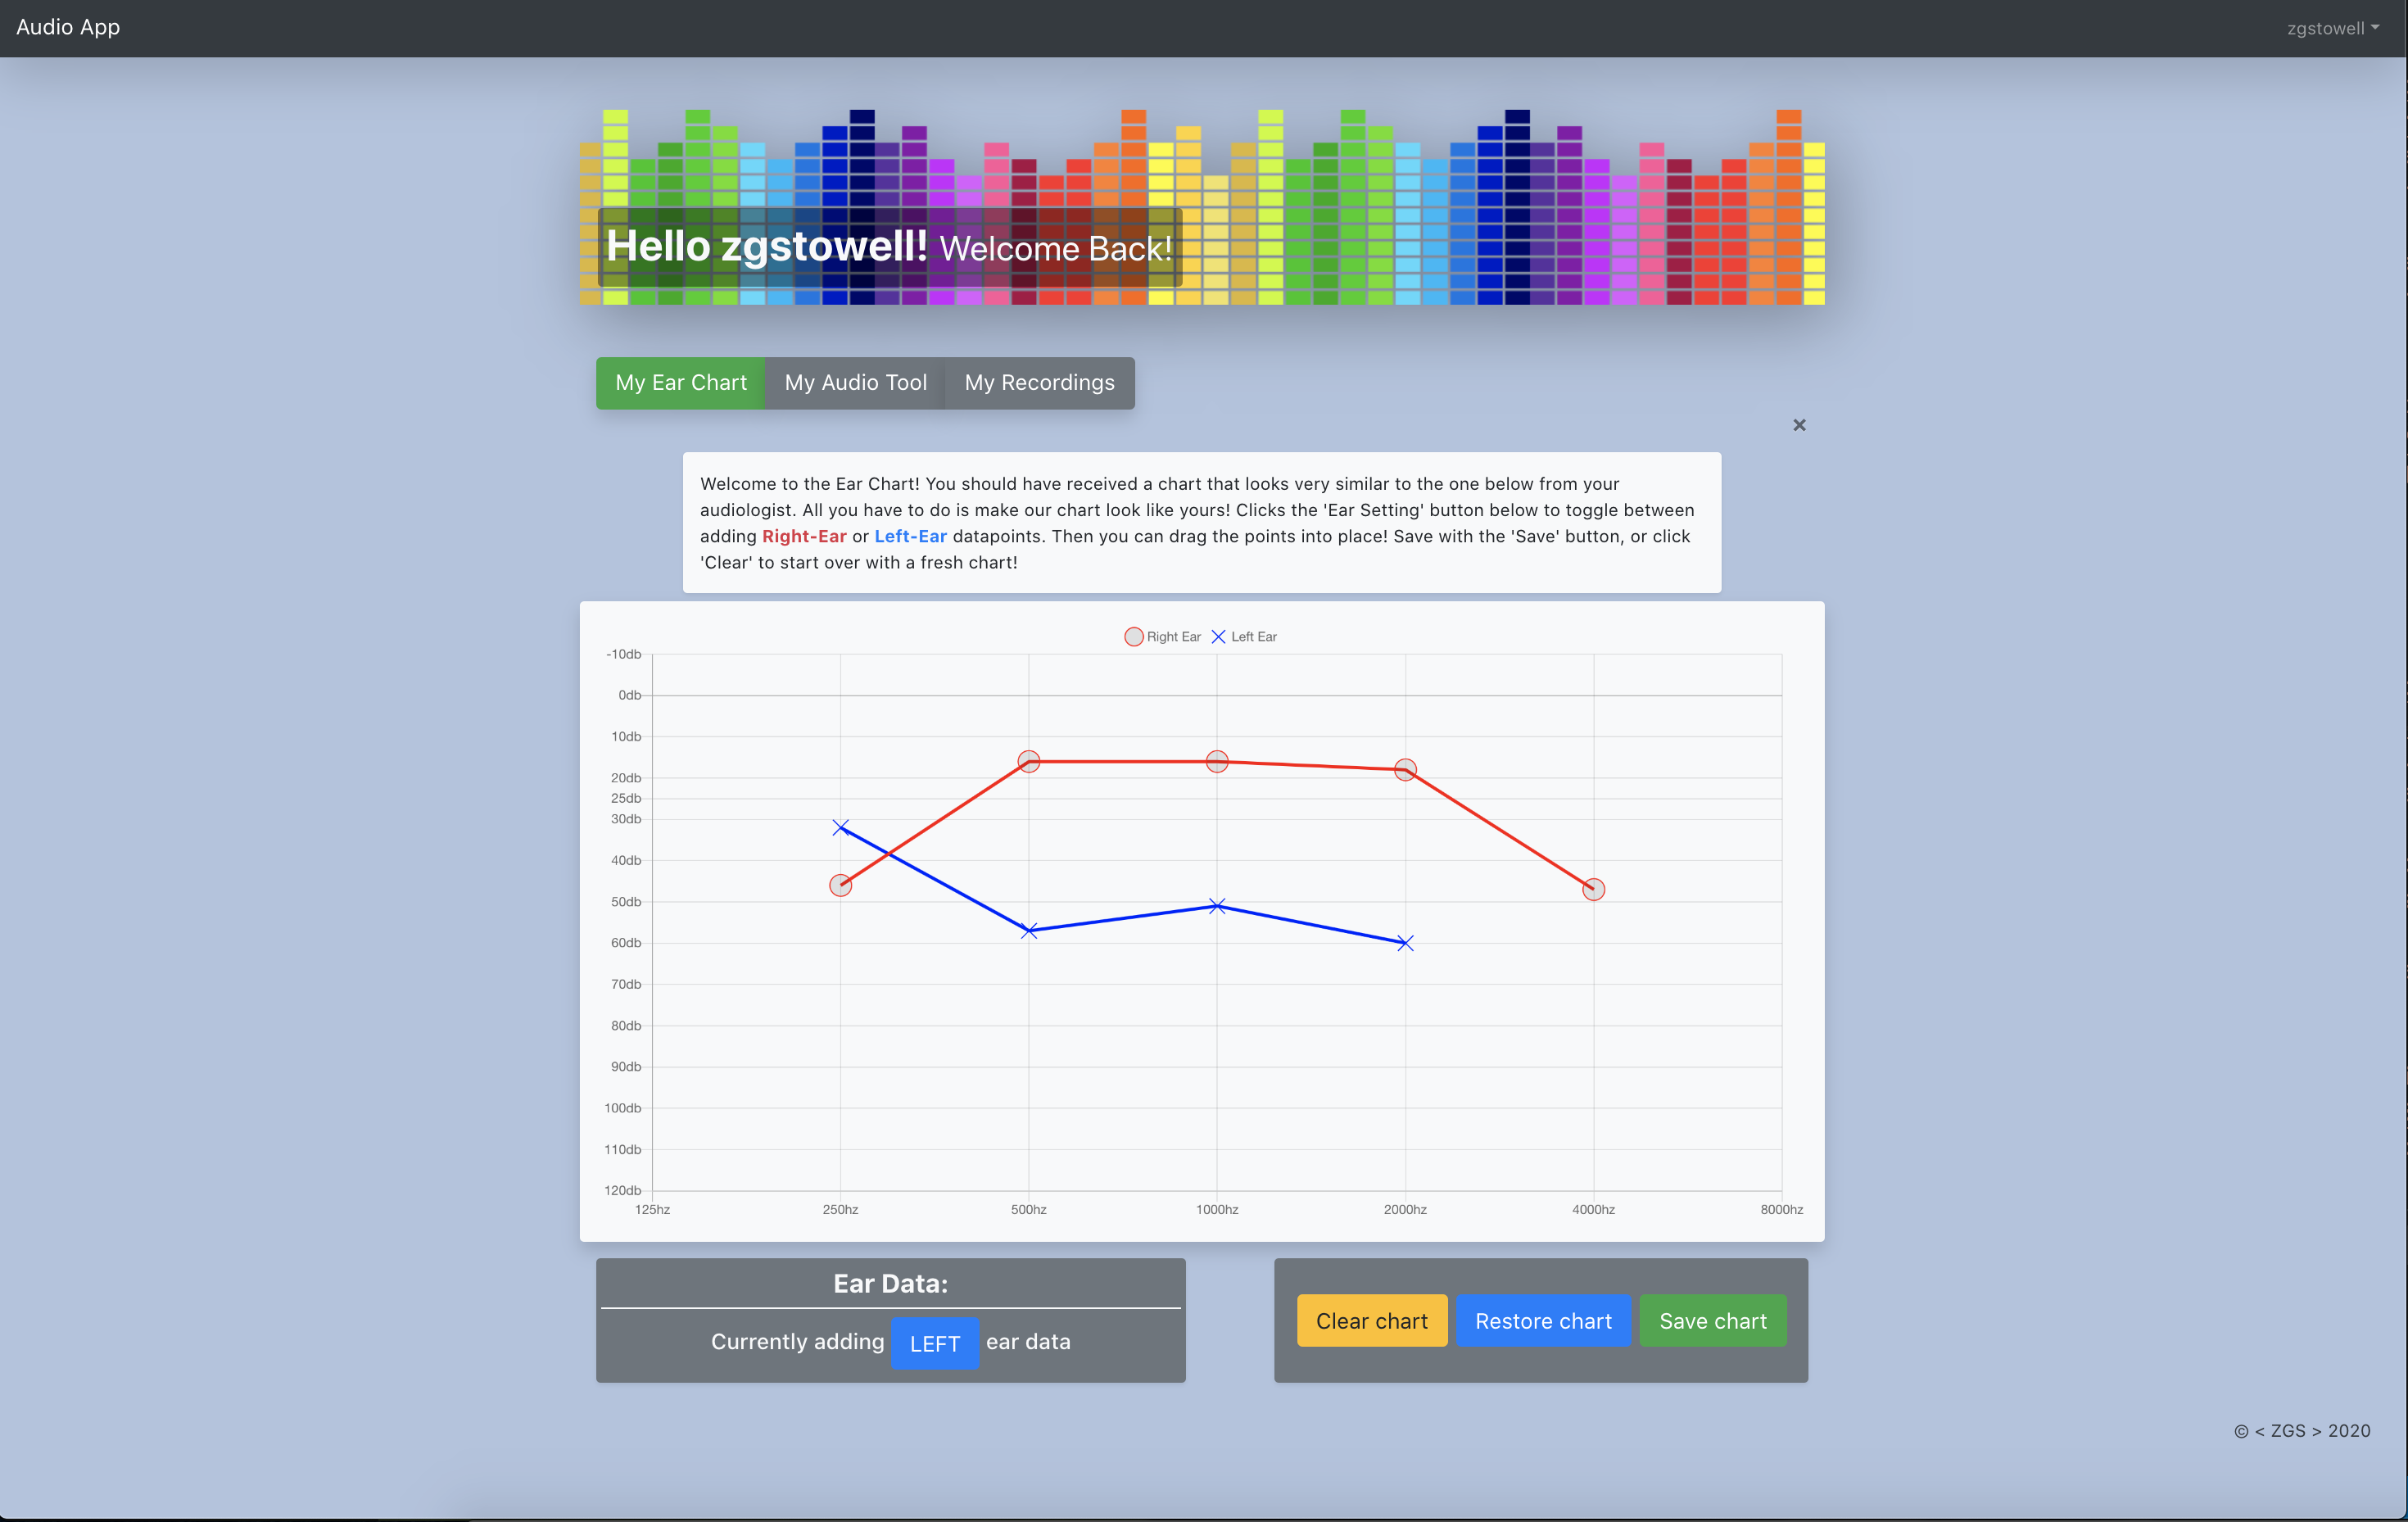Select the left-ear cross marker at 250hz
The height and width of the screenshot is (1522, 2408).
click(x=840, y=827)
